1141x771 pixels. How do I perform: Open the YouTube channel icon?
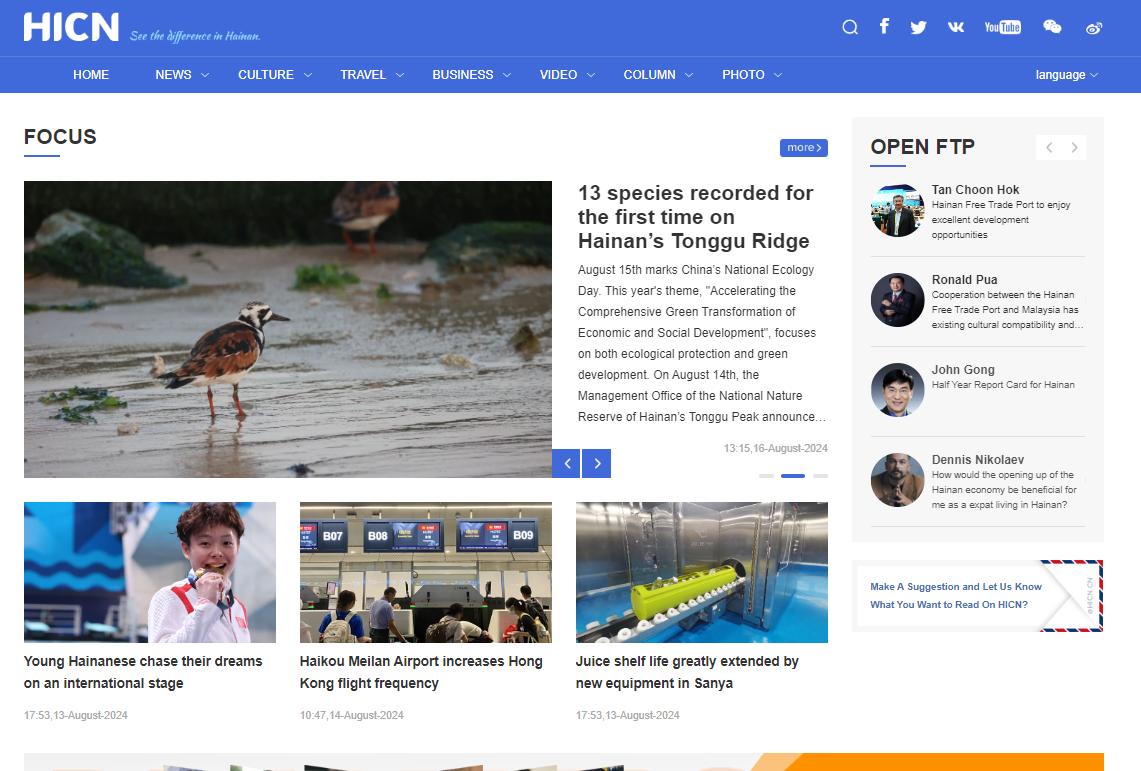(1002, 27)
